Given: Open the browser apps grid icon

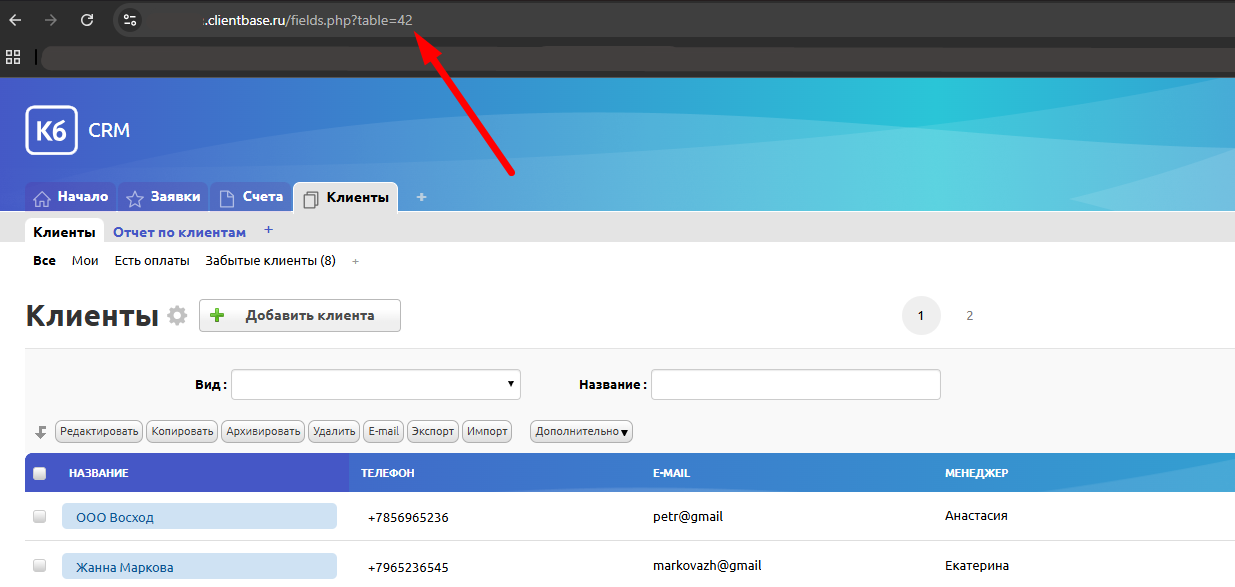Looking at the screenshot, I should tap(13, 57).
